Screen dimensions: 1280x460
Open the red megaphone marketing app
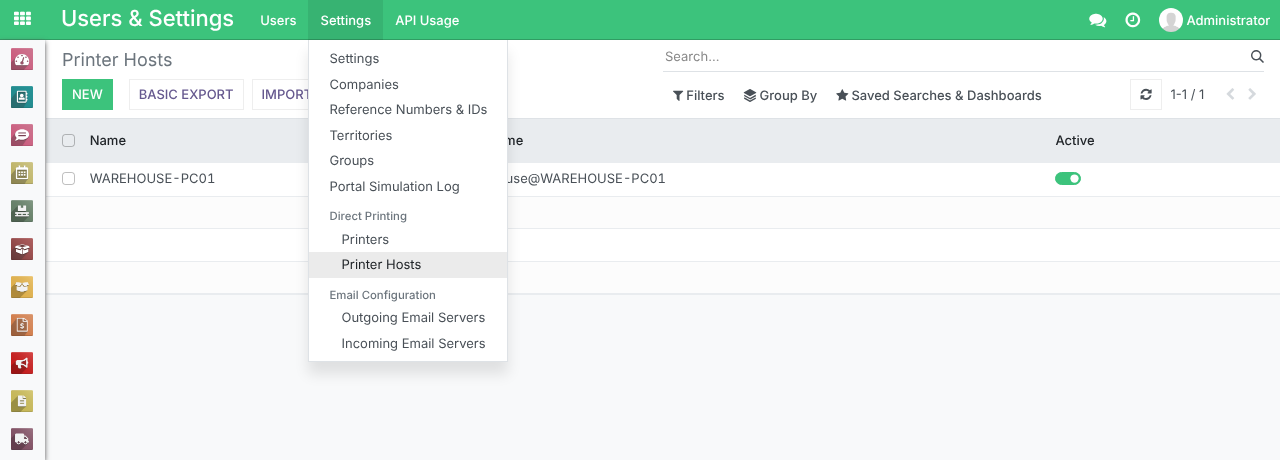coord(22,363)
